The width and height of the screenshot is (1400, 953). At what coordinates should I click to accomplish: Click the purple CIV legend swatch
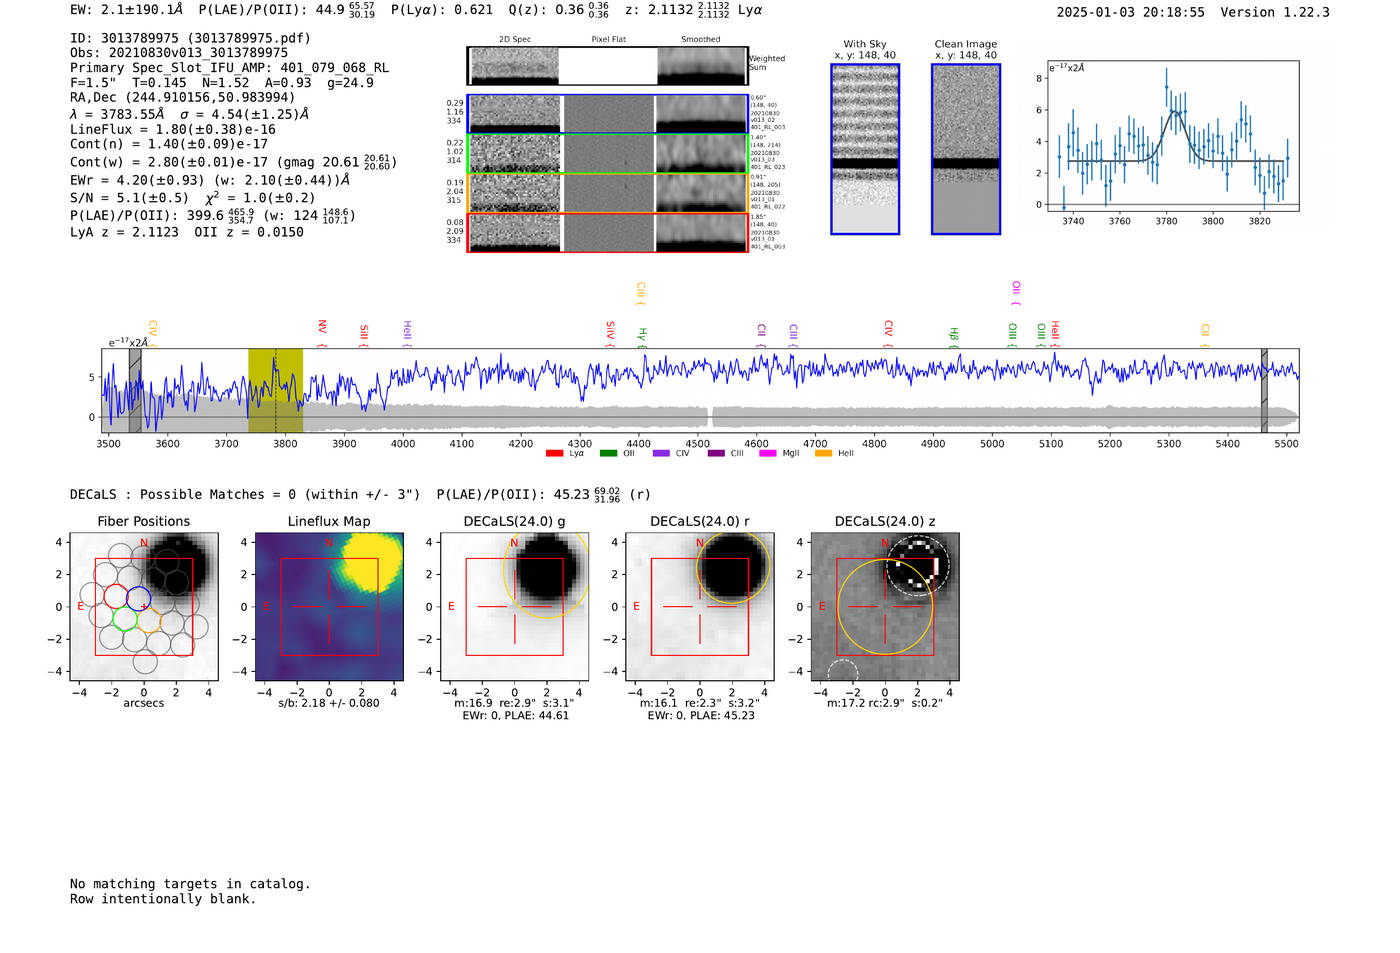(661, 454)
